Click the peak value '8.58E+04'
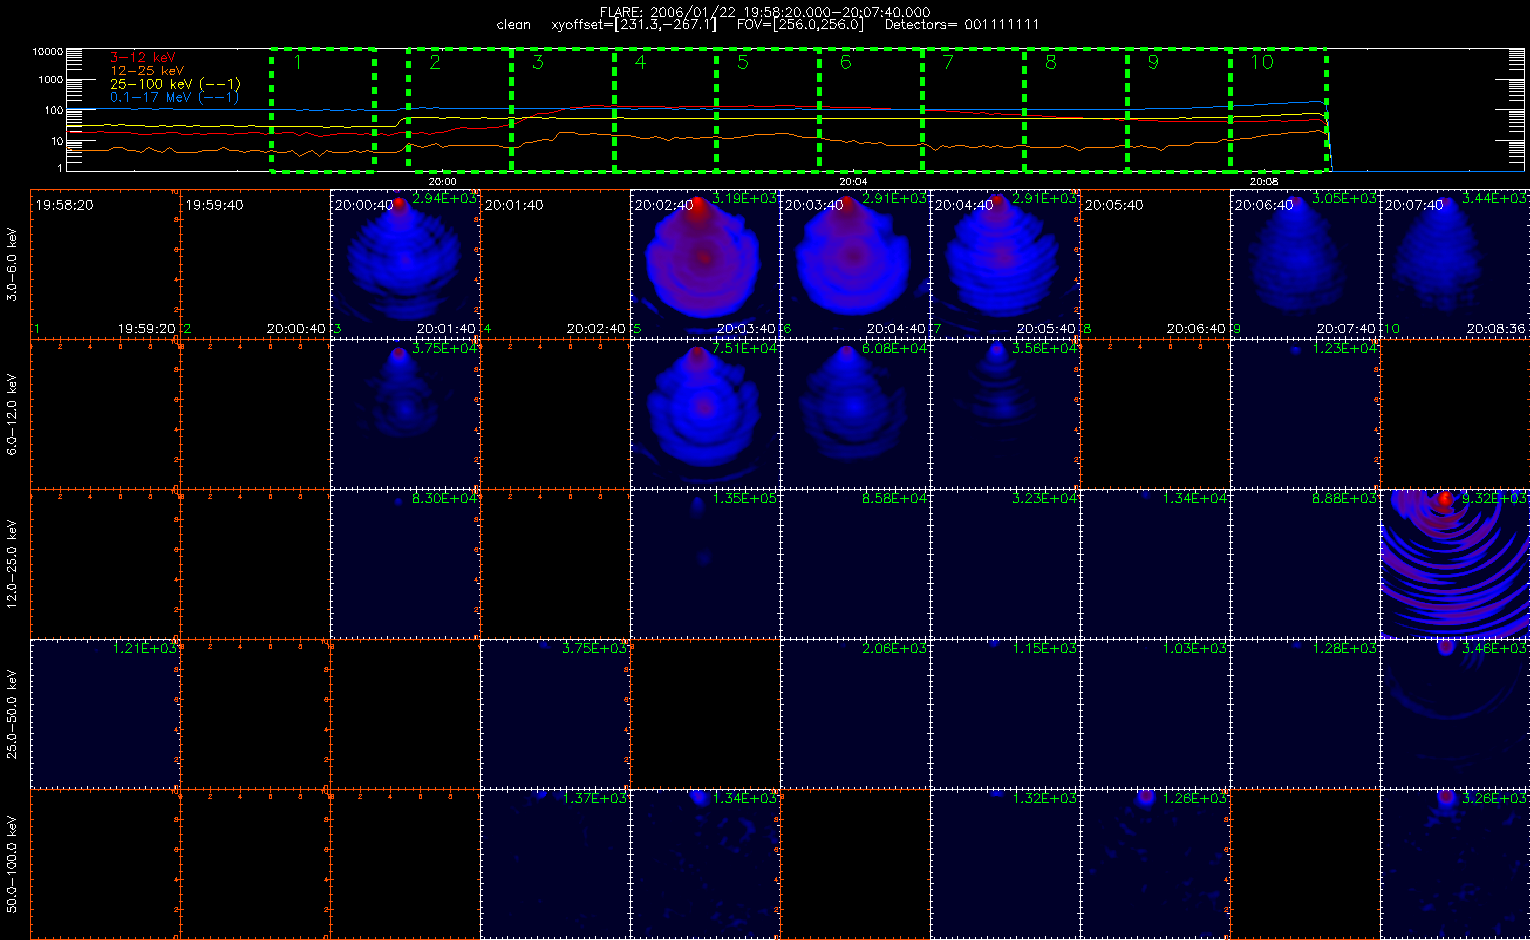Viewport: 1530px width, 940px height. coord(895,498)
